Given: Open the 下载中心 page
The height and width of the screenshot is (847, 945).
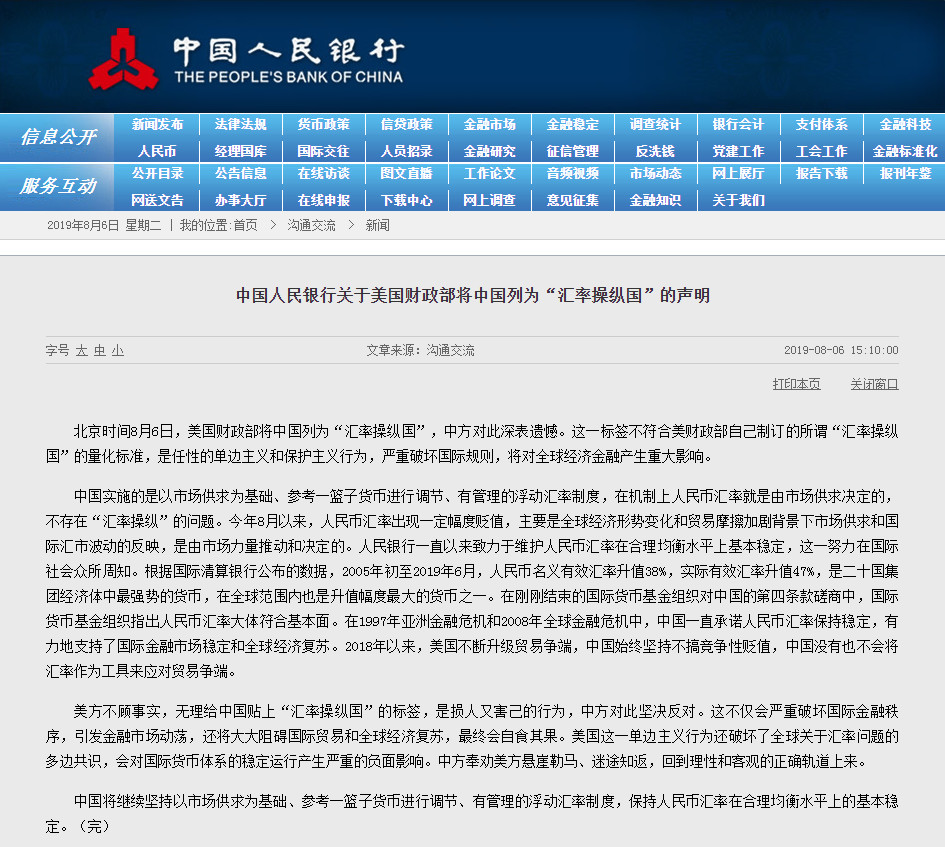Looking at the screenshot, I should click(406, 200).
